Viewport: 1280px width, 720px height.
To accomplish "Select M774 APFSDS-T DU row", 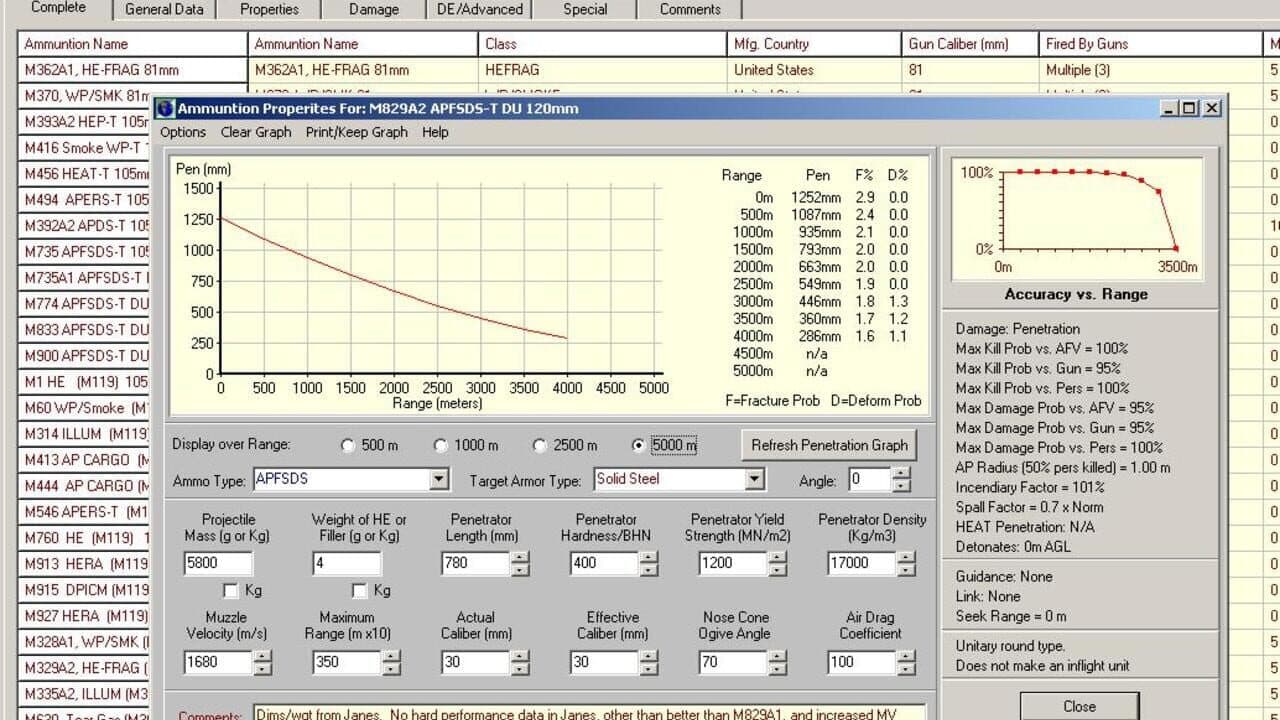I will [86, 304].
